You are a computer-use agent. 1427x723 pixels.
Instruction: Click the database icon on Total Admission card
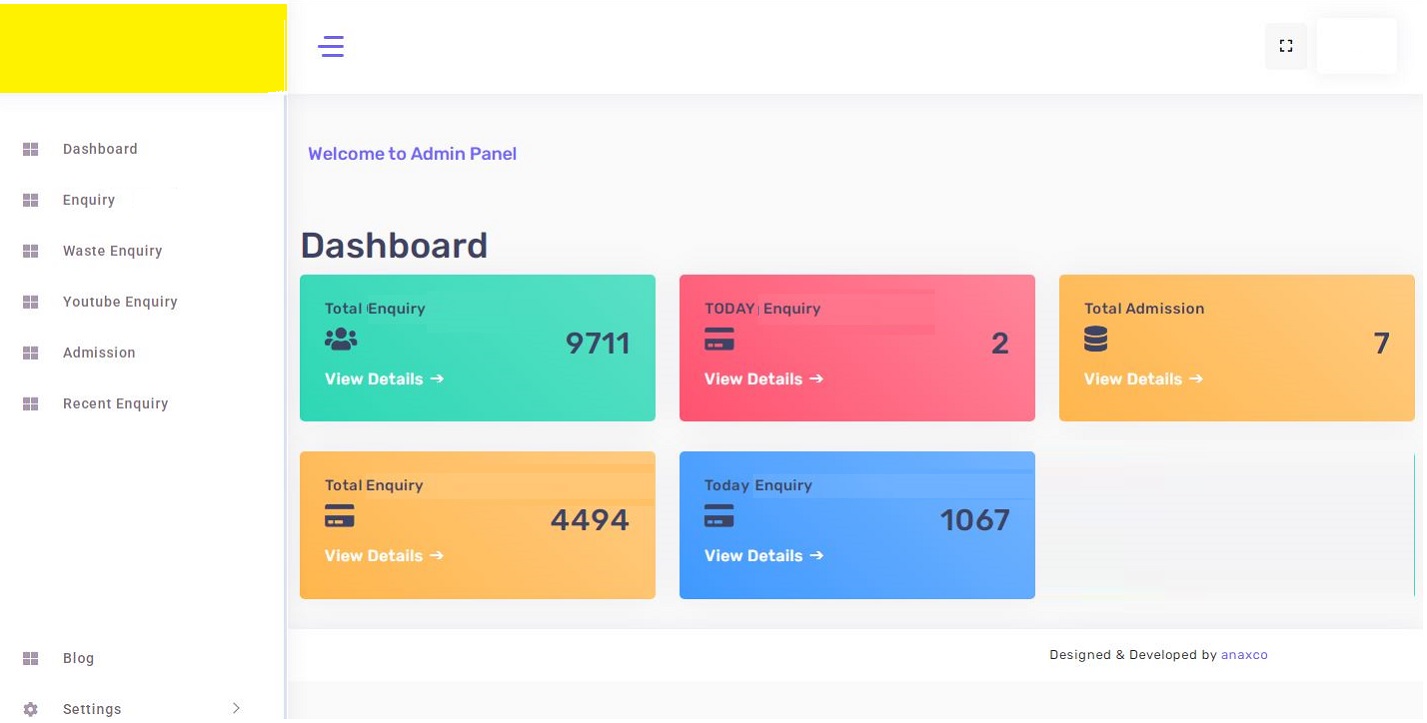[1096, 339]
